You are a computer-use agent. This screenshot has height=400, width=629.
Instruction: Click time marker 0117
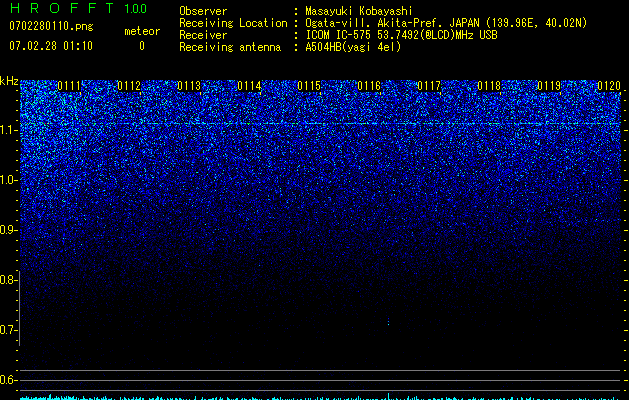tap(429, 86)
